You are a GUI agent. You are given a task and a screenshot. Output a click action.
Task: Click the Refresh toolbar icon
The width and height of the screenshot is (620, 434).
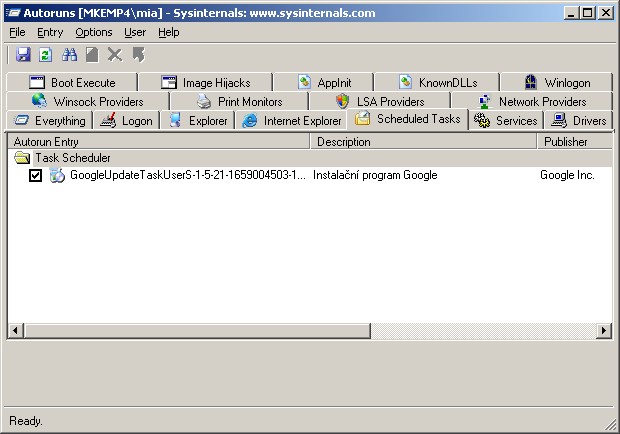(45, 55)
